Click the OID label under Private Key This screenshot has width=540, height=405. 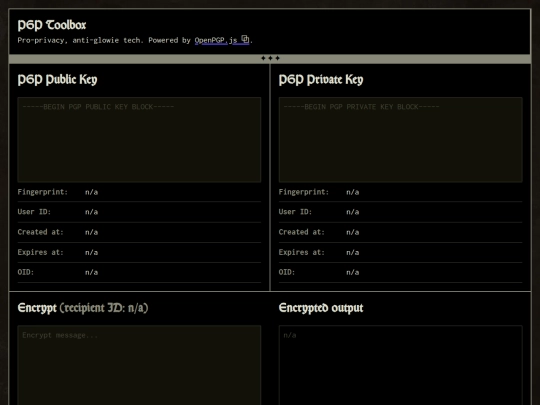pyautogui.click(x=287, y=272)
